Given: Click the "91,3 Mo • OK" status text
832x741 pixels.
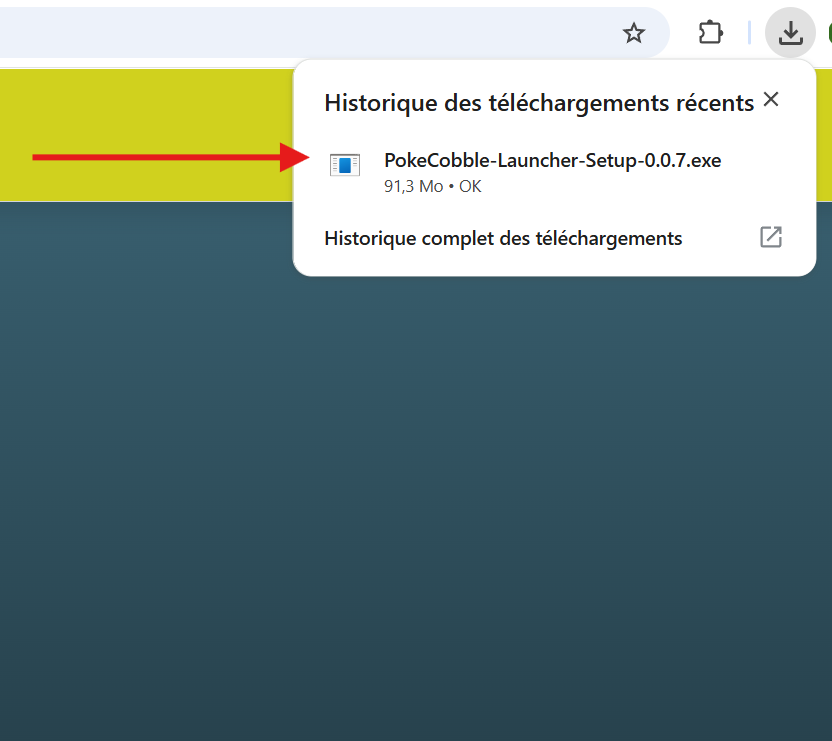Looking at the screenshot, I should coord(432,187).
